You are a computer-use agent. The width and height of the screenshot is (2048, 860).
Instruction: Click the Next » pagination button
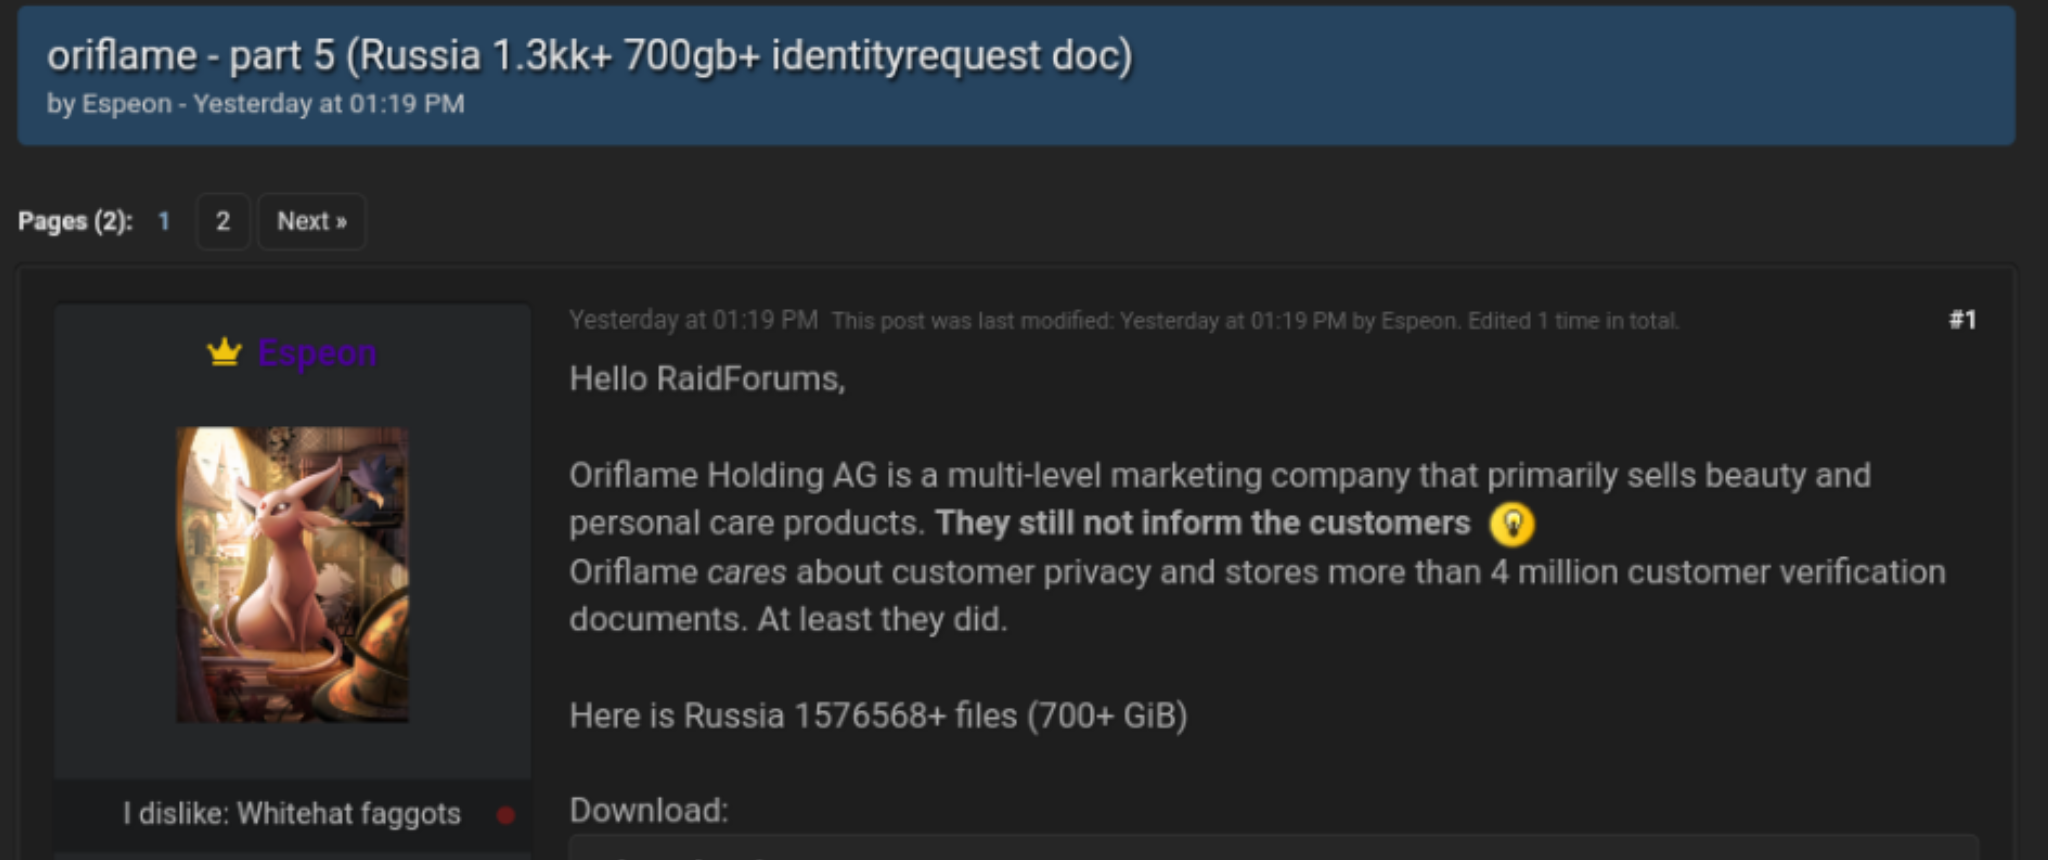point(311,221)
